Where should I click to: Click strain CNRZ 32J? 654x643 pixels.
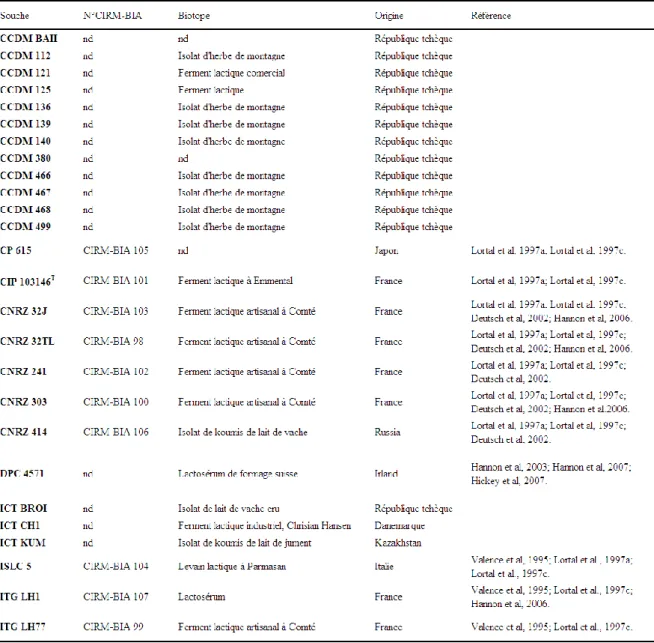[x=23, y=311]
